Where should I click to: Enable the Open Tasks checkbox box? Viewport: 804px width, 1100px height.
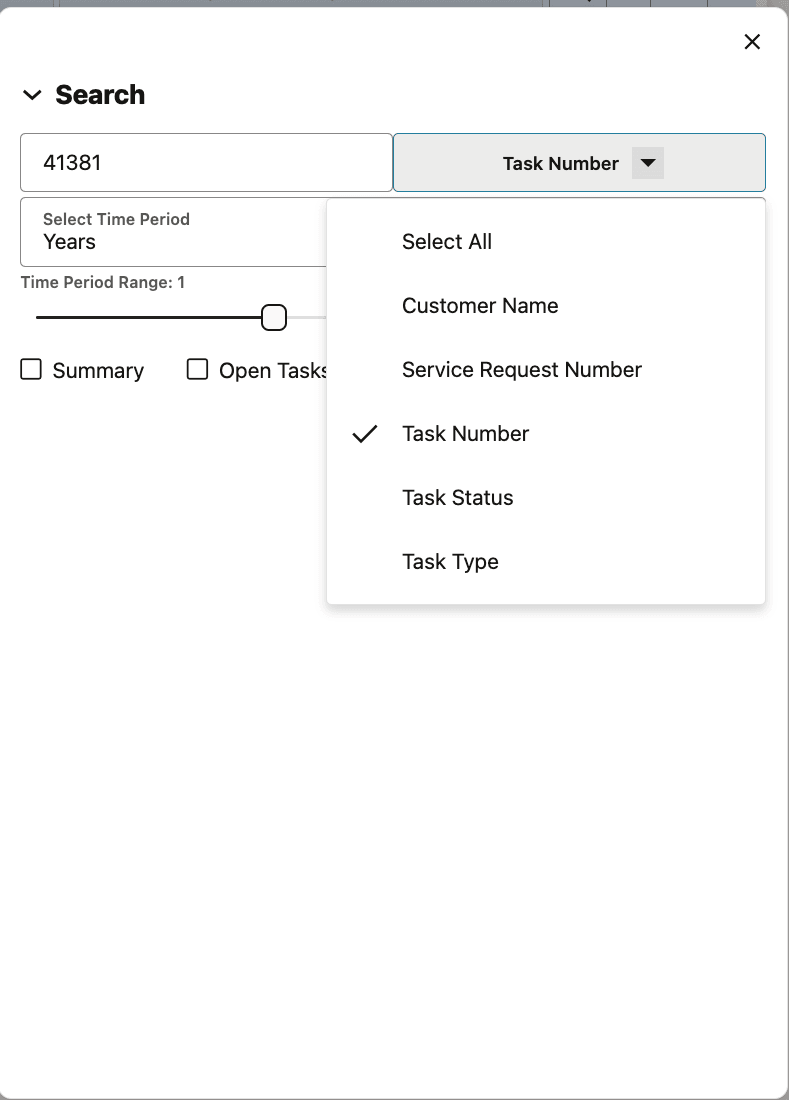[x=198, y=370]
